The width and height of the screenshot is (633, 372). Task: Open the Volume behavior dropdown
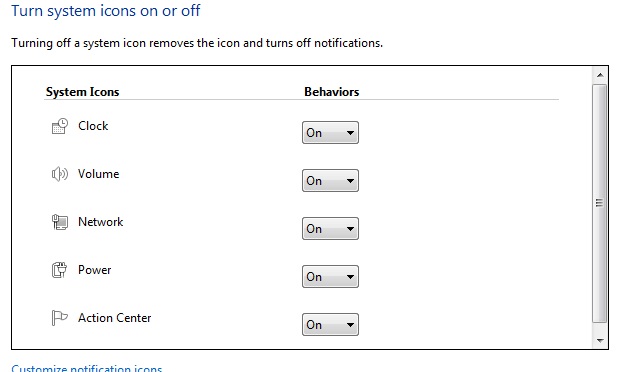(330, 181)
